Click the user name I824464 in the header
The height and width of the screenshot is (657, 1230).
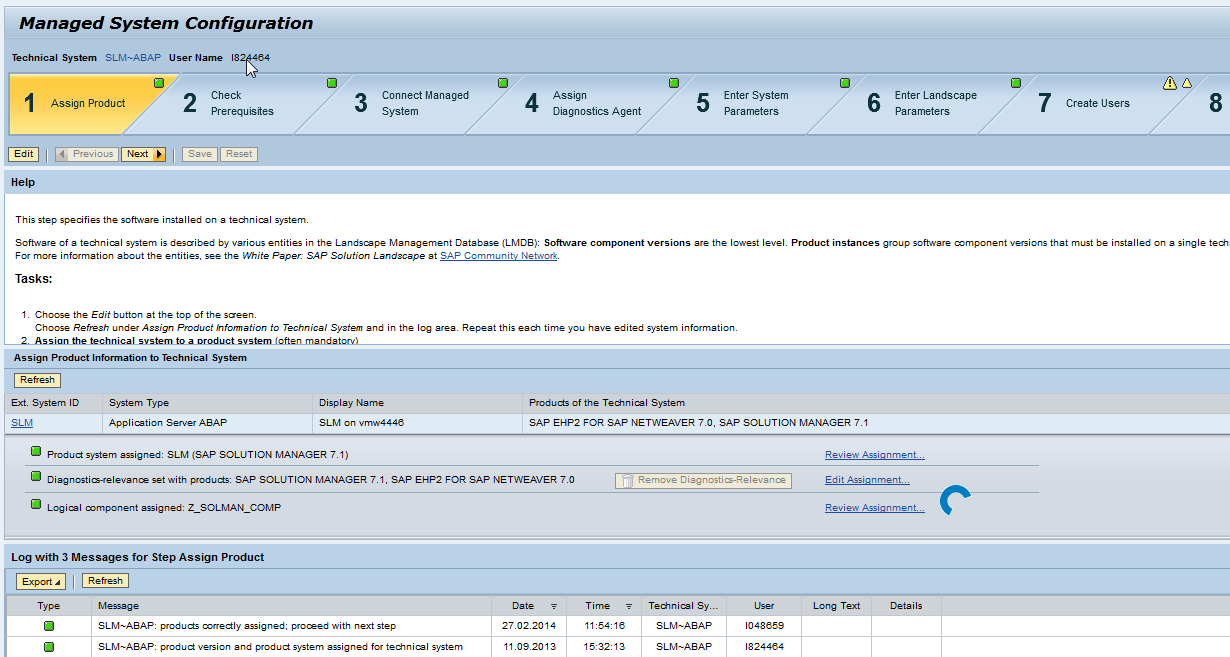coord(250,58)
